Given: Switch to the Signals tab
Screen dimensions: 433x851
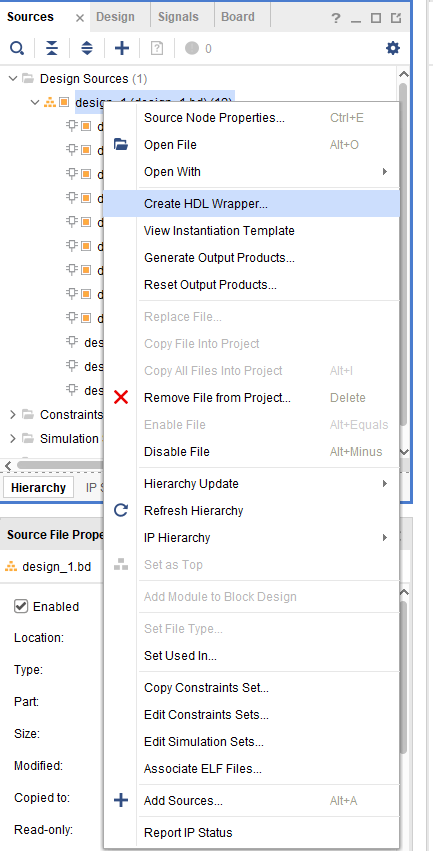Looking at the screenshot, I should tap(179, 17).
